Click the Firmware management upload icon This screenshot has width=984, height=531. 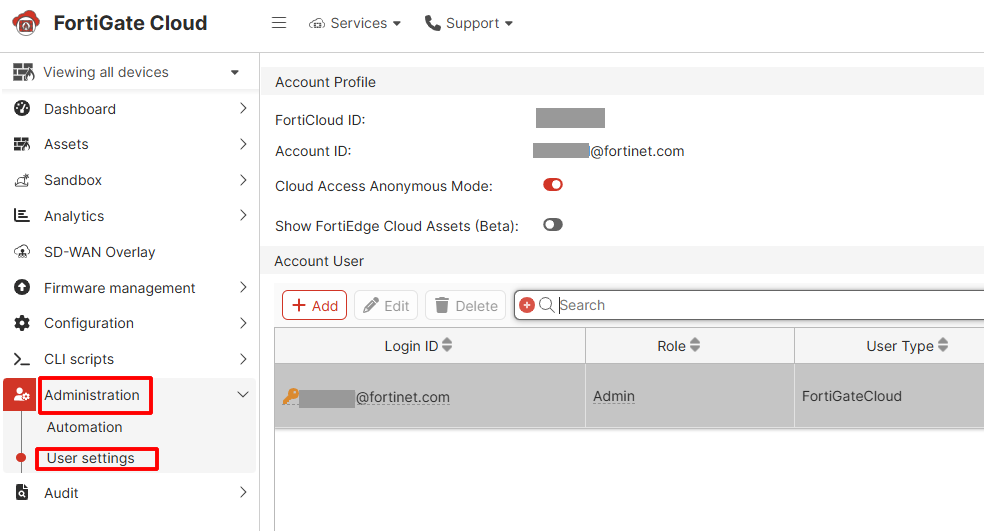22,288
